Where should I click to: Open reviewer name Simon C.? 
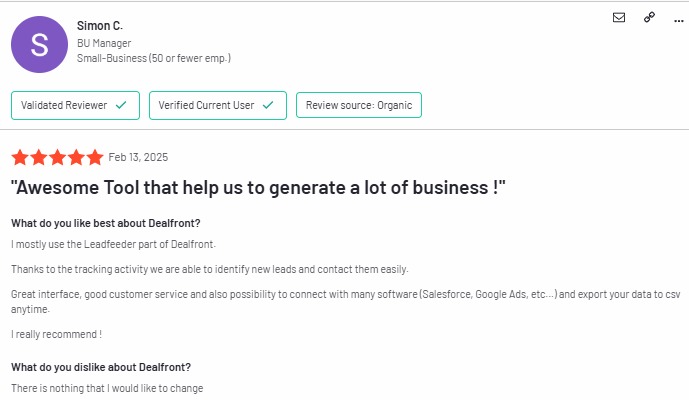coord(100,26)
